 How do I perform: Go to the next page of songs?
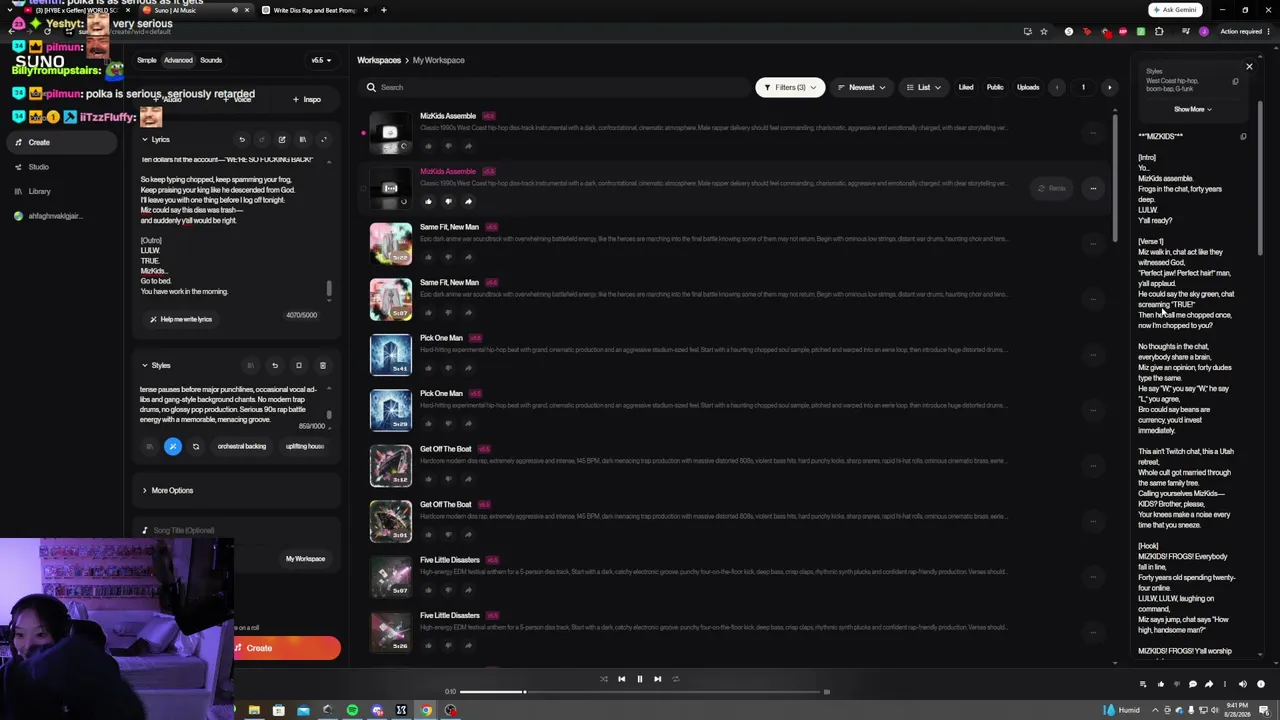click(x=1109, y=87)
